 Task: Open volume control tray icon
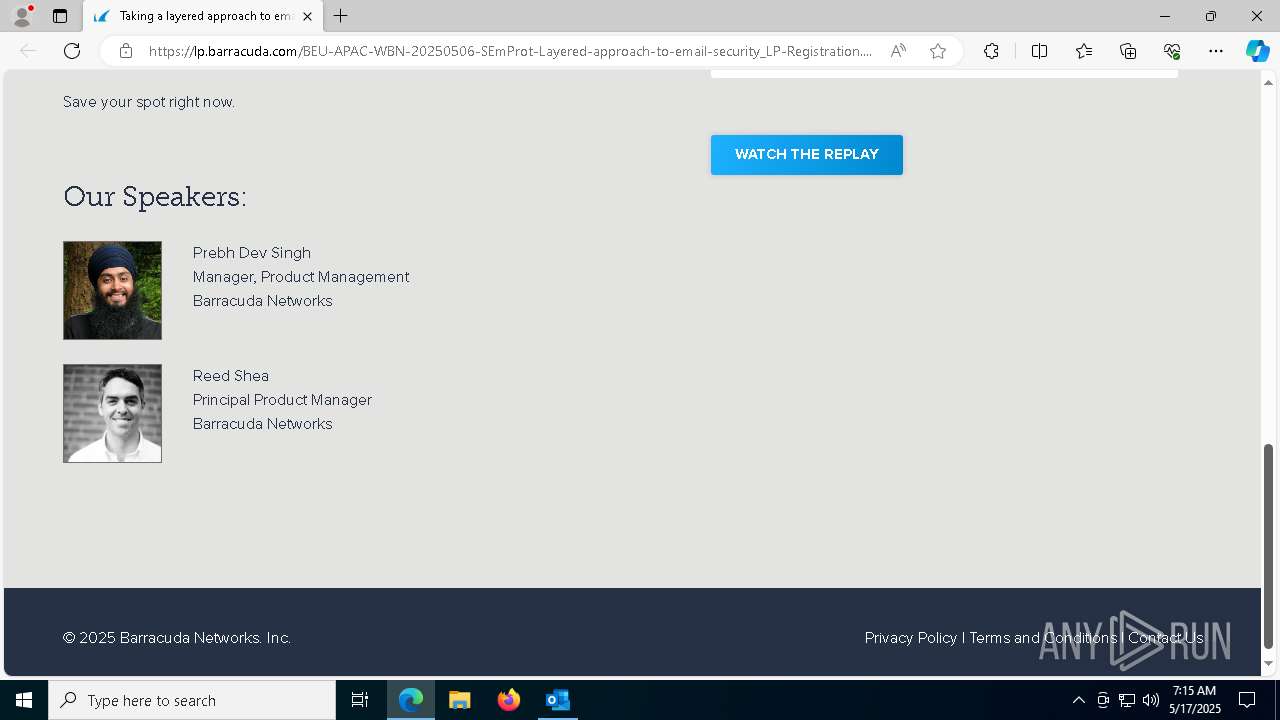[1151, 700]
